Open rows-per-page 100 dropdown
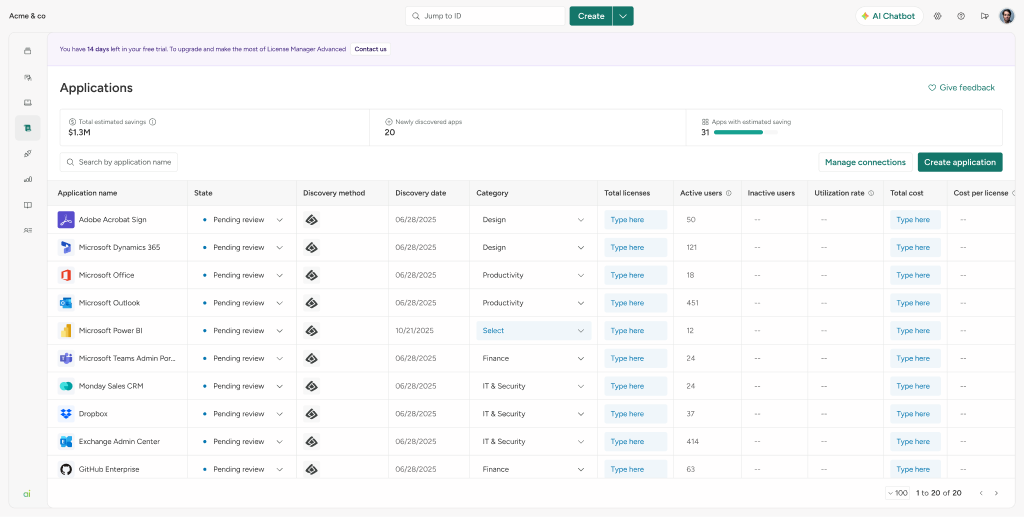This screenshot has height=517, width=1024. click(x=897, y=493)
